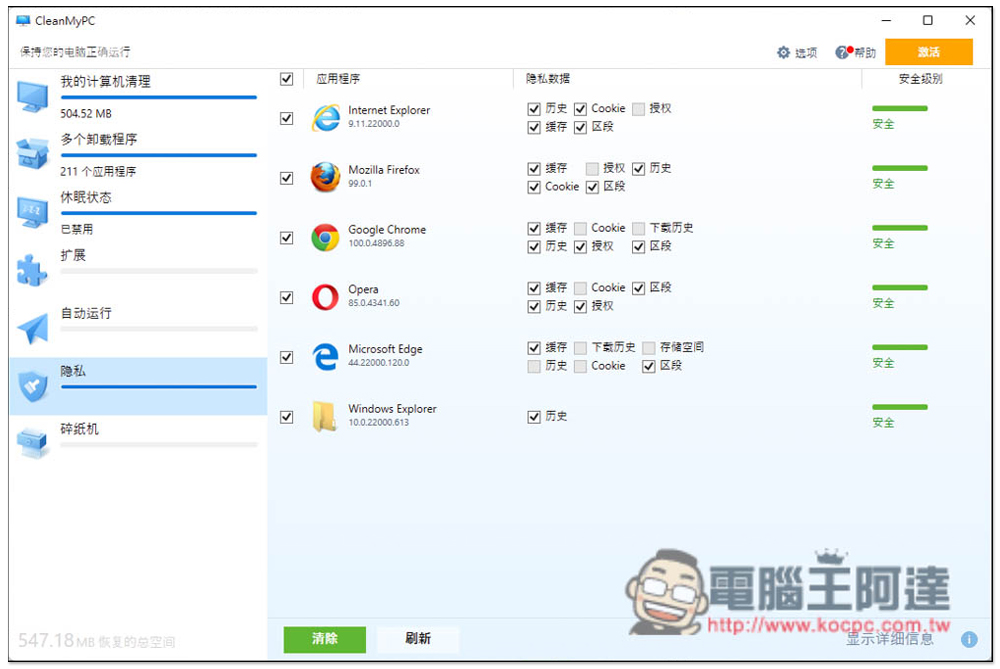Click the orange 激活 activate button
1000x669 pixels.
coord(928,52)
